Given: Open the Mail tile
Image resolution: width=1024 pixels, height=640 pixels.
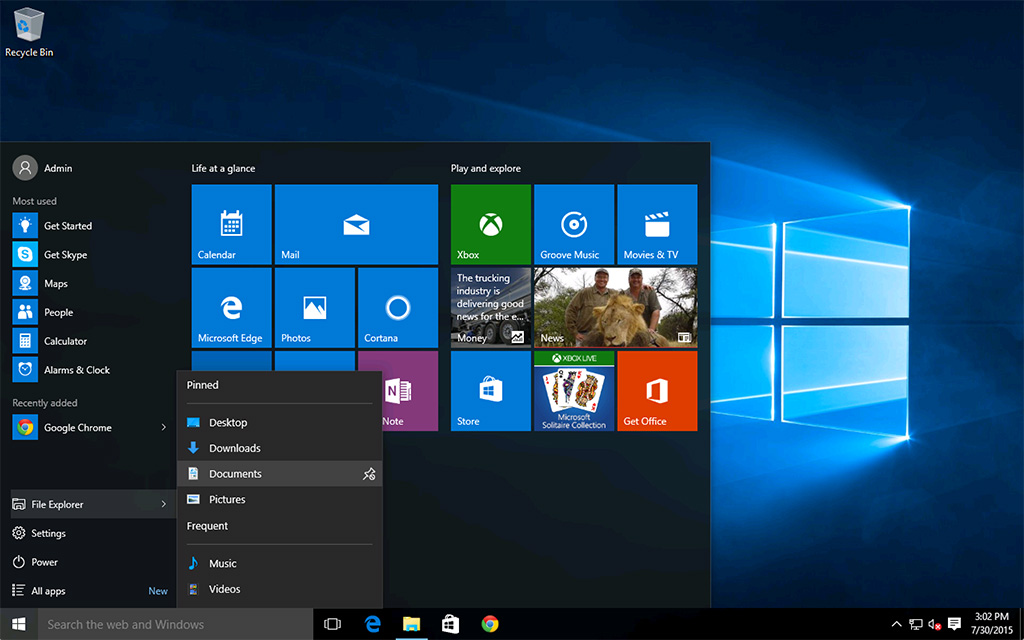Looking at the screenshot, I should (x=356, y=224).
